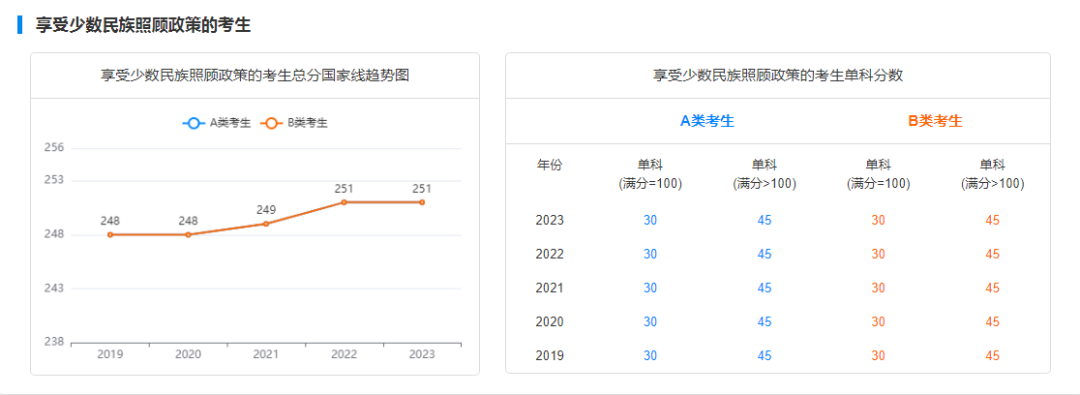Viewport: 1080px width, 395px height.
Task: Click the chart x-axis label 2021
Action: 266,354
